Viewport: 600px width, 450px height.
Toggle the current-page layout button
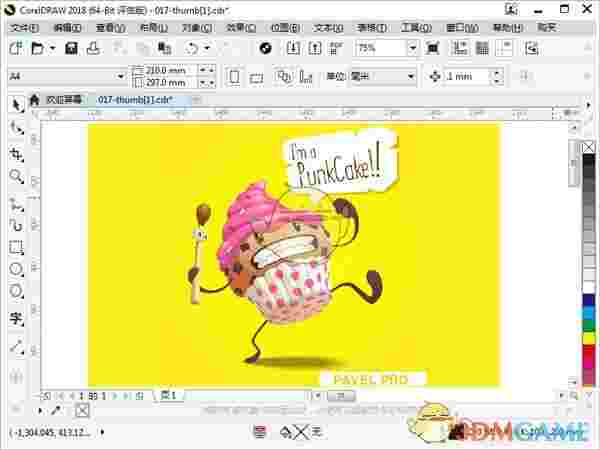click(x=305, y=77)
